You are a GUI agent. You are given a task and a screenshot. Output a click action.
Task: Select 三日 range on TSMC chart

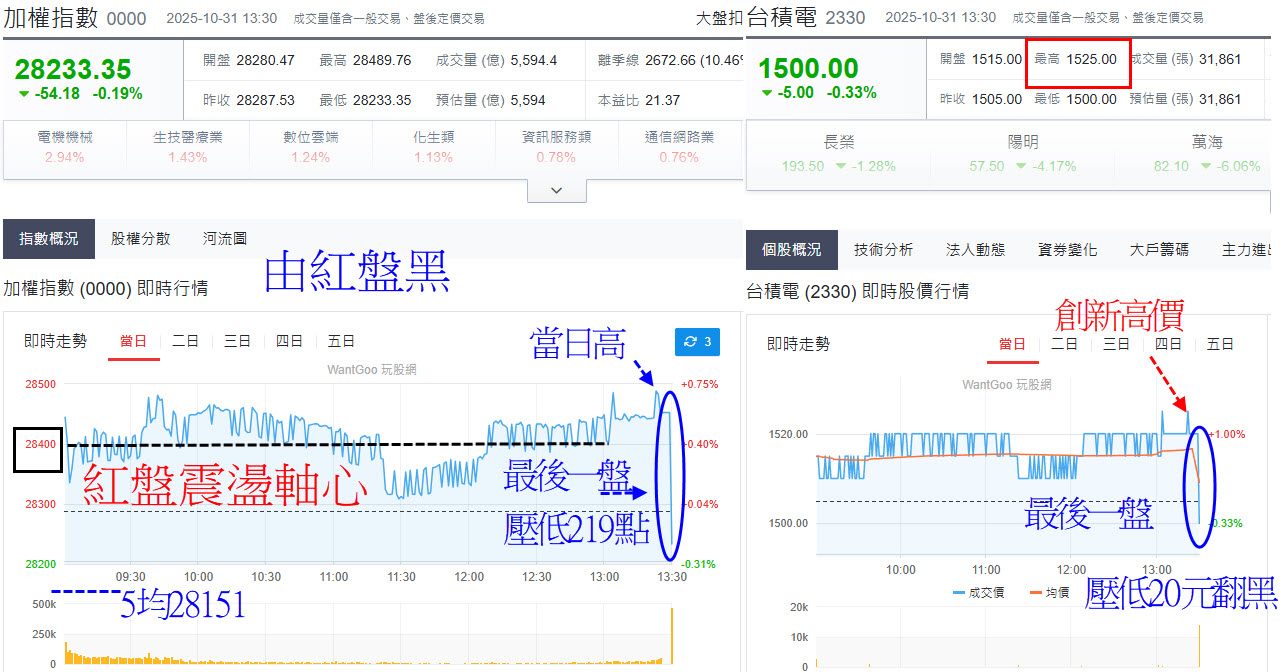click(1116, 344)
